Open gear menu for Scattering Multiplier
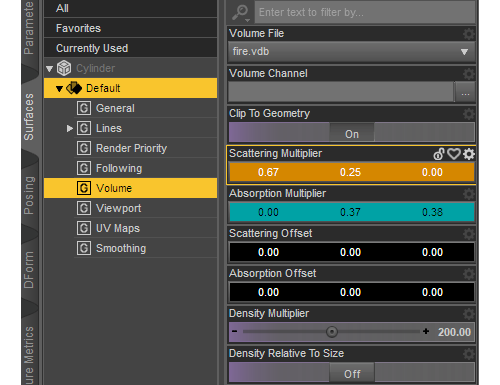 pyautogui.click(x=469, y=154)
